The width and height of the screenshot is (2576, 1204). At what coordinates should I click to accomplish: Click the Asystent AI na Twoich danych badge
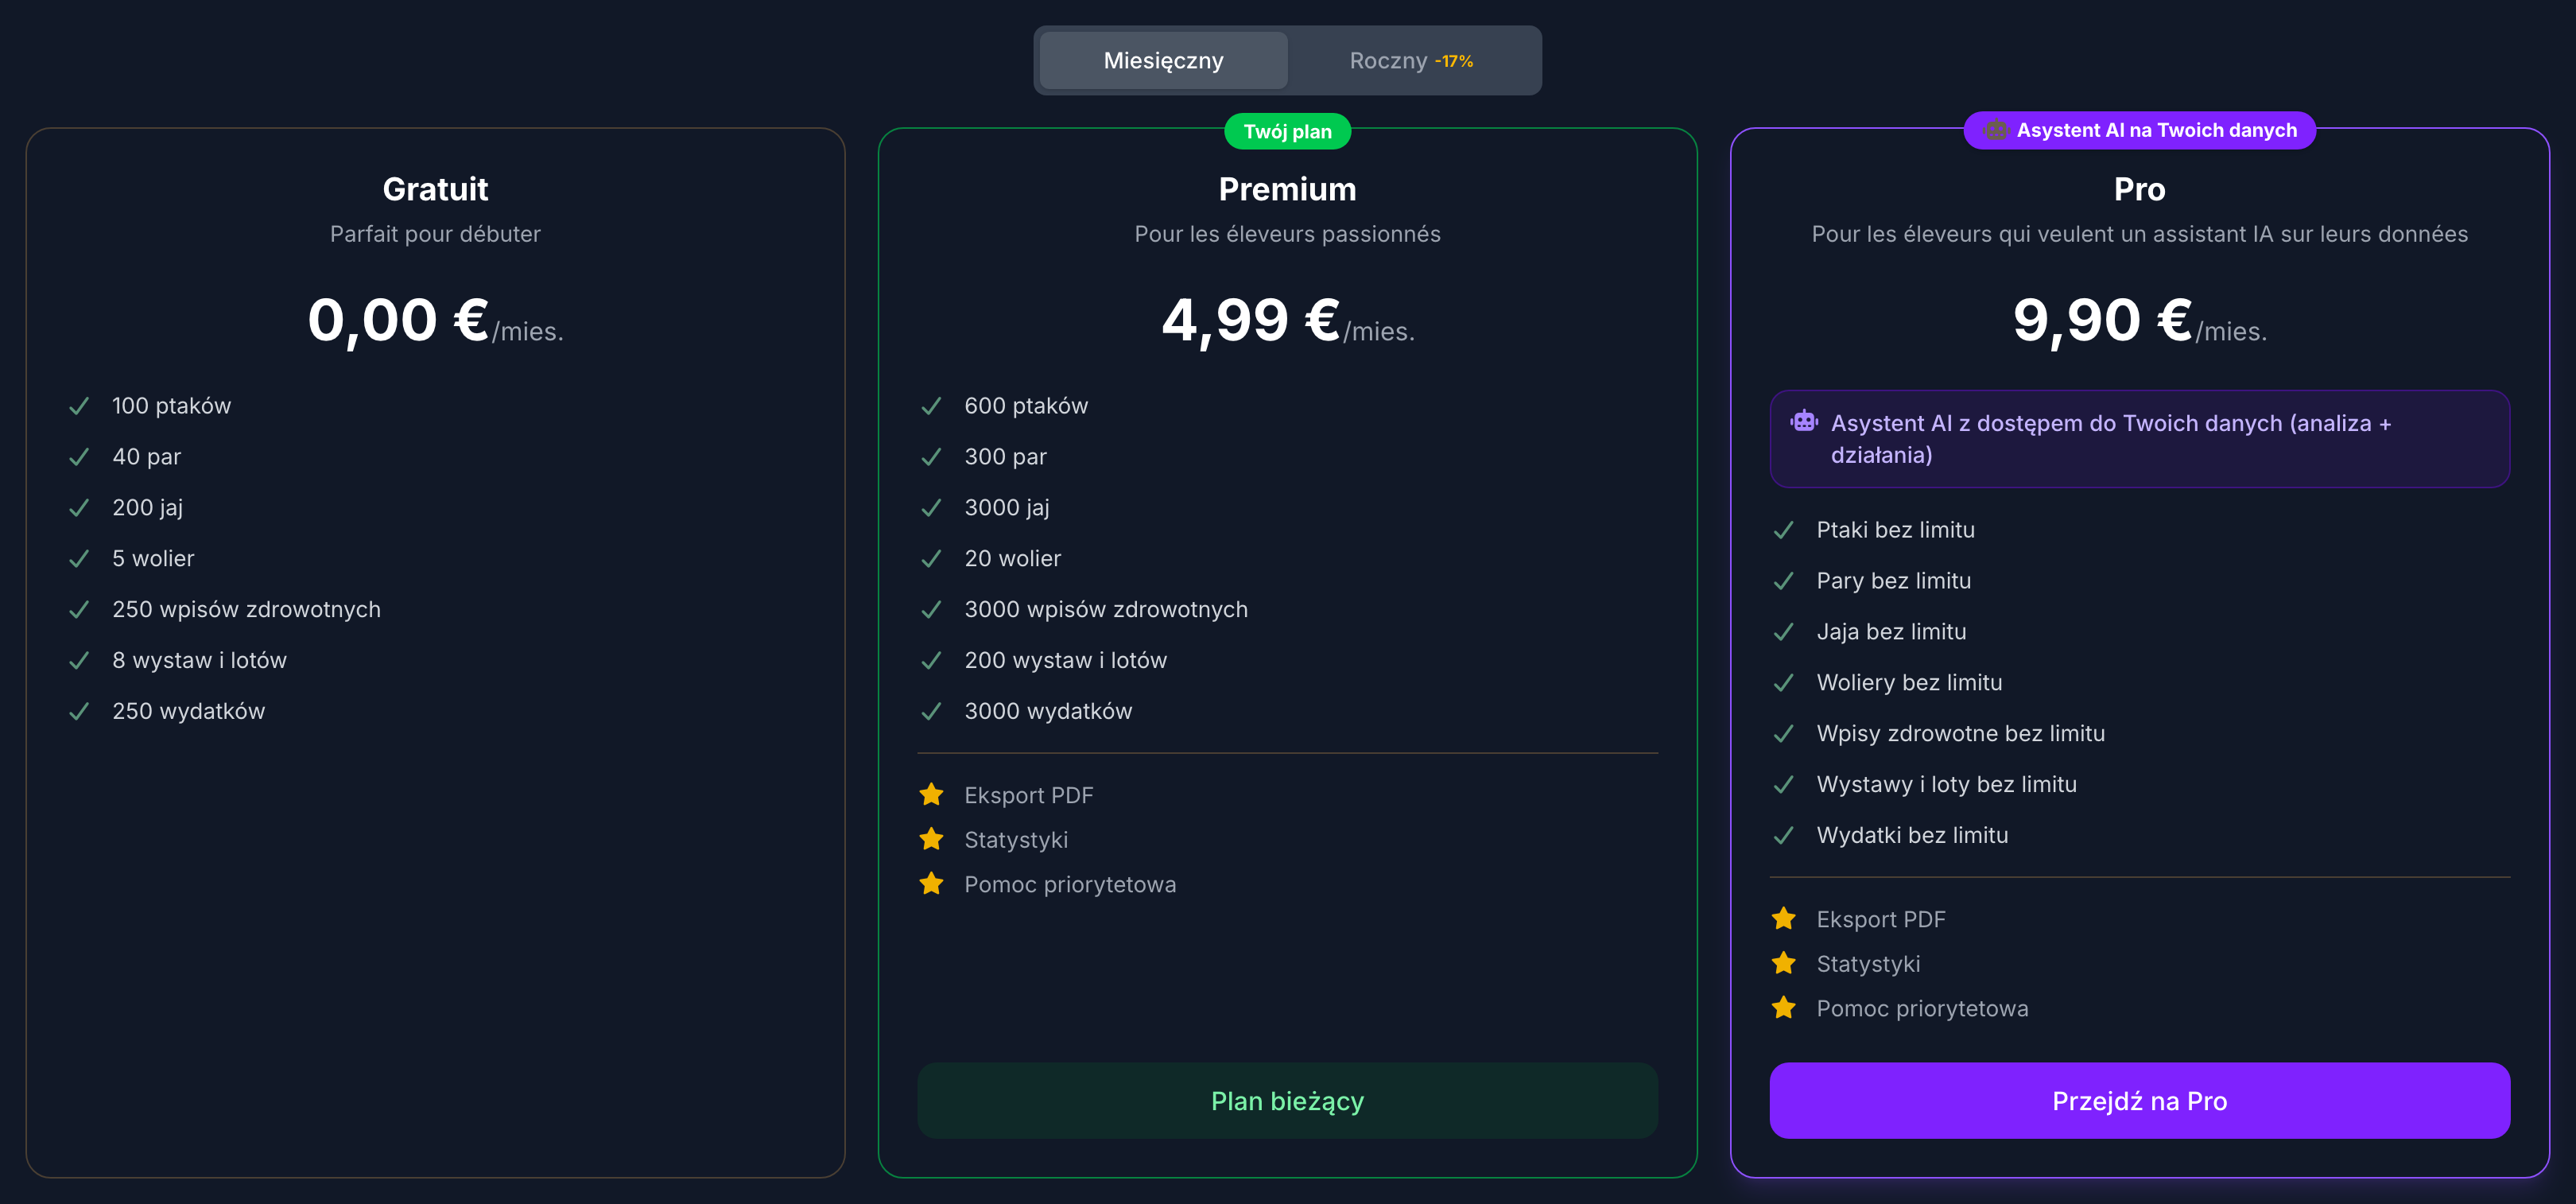[2139, 130]
